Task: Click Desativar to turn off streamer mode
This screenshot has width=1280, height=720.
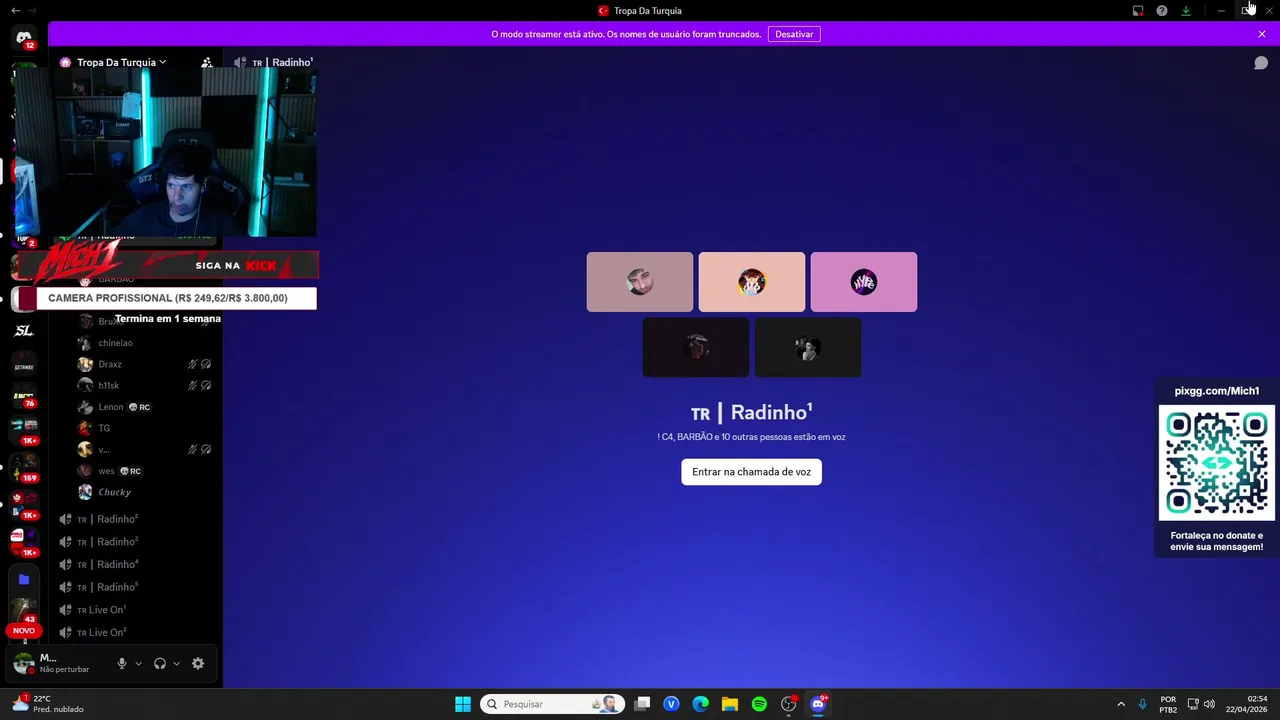Action: [x=794, y=34]
